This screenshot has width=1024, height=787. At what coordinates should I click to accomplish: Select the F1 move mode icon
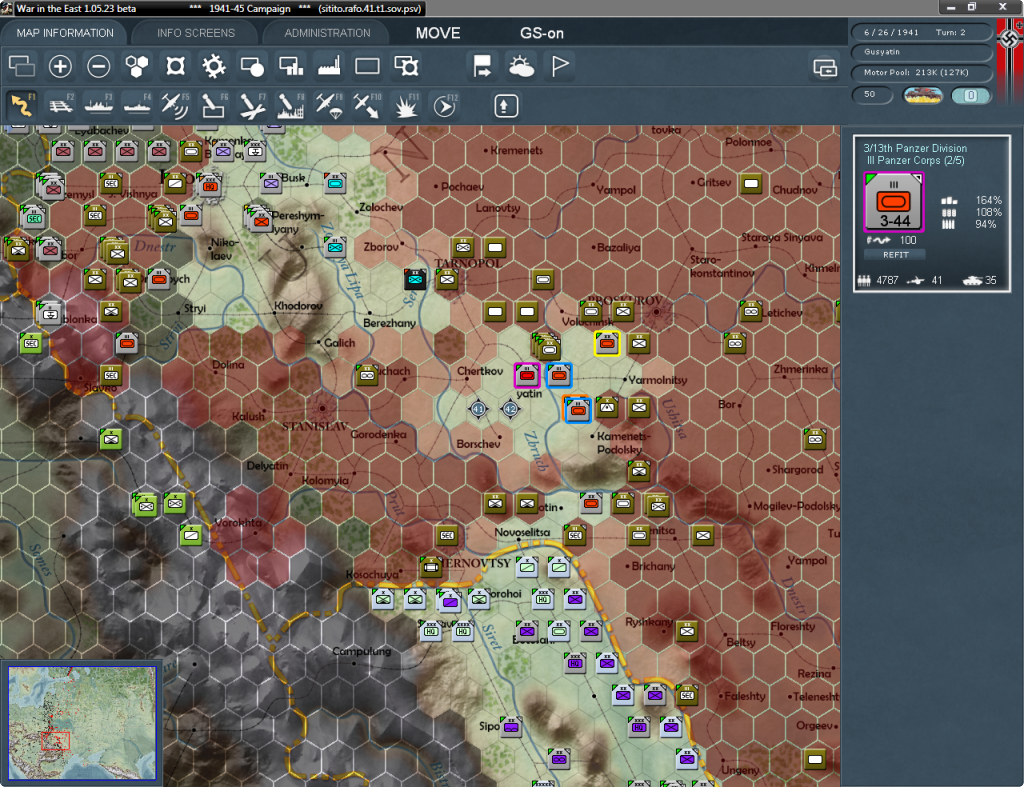point(22,106)
